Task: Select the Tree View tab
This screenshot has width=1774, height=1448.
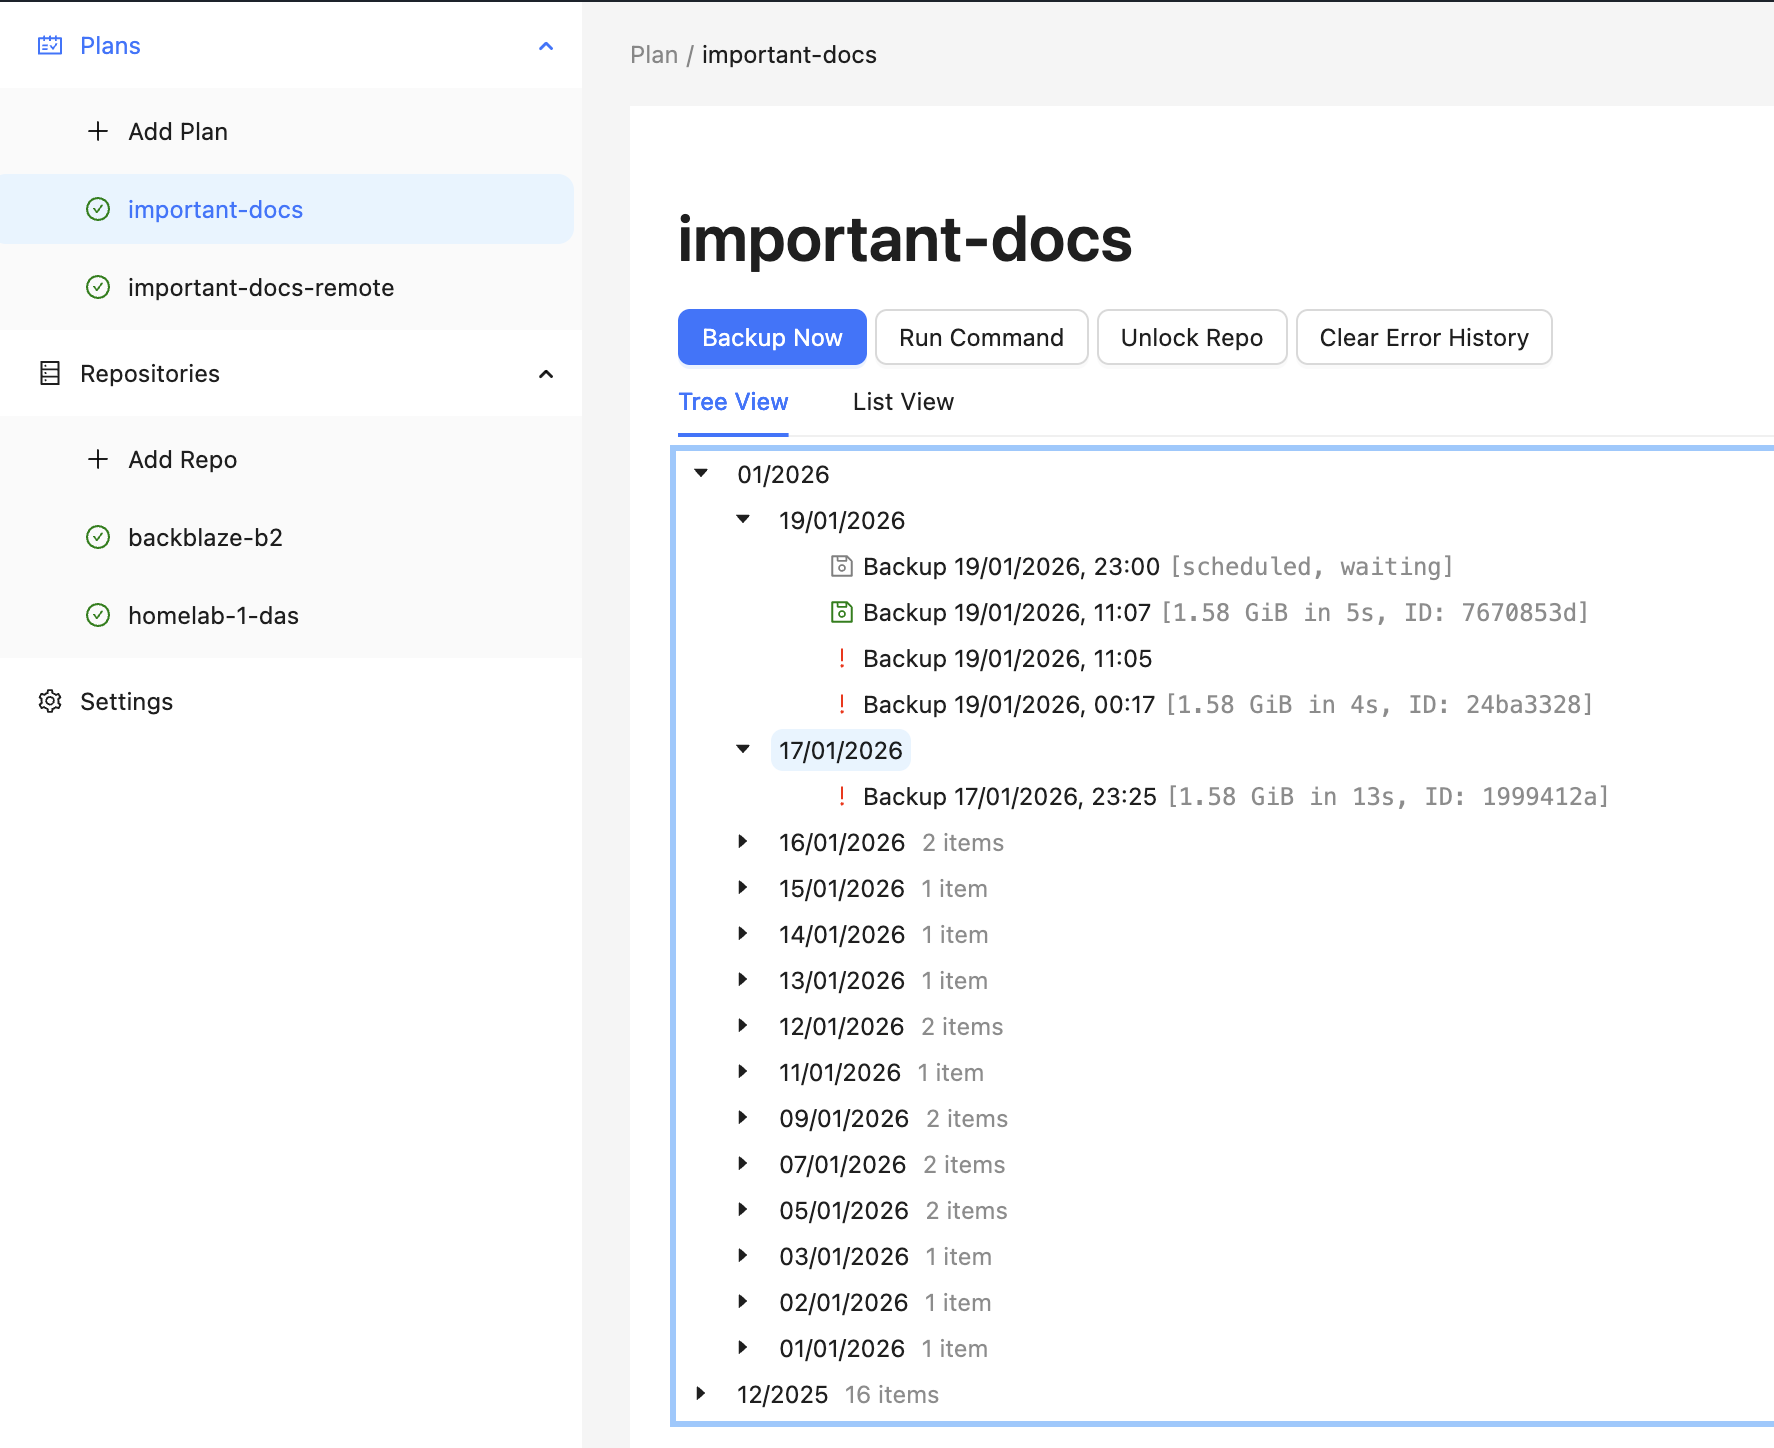Action: coord(733,402)
